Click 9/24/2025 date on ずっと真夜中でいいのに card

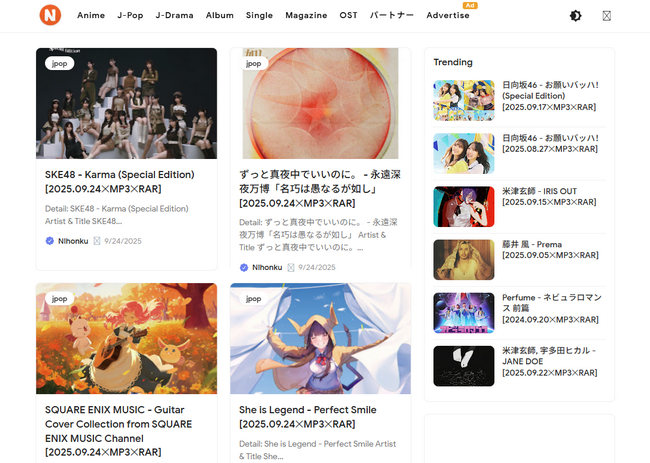(317, 267)
